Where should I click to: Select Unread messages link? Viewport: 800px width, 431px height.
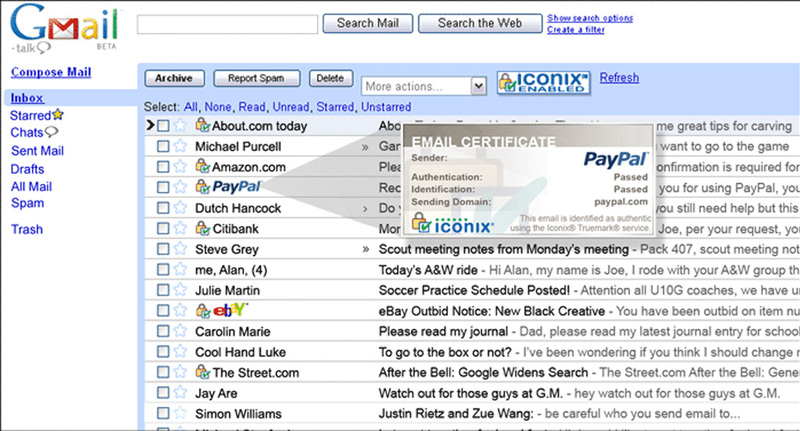pos(291,107)
